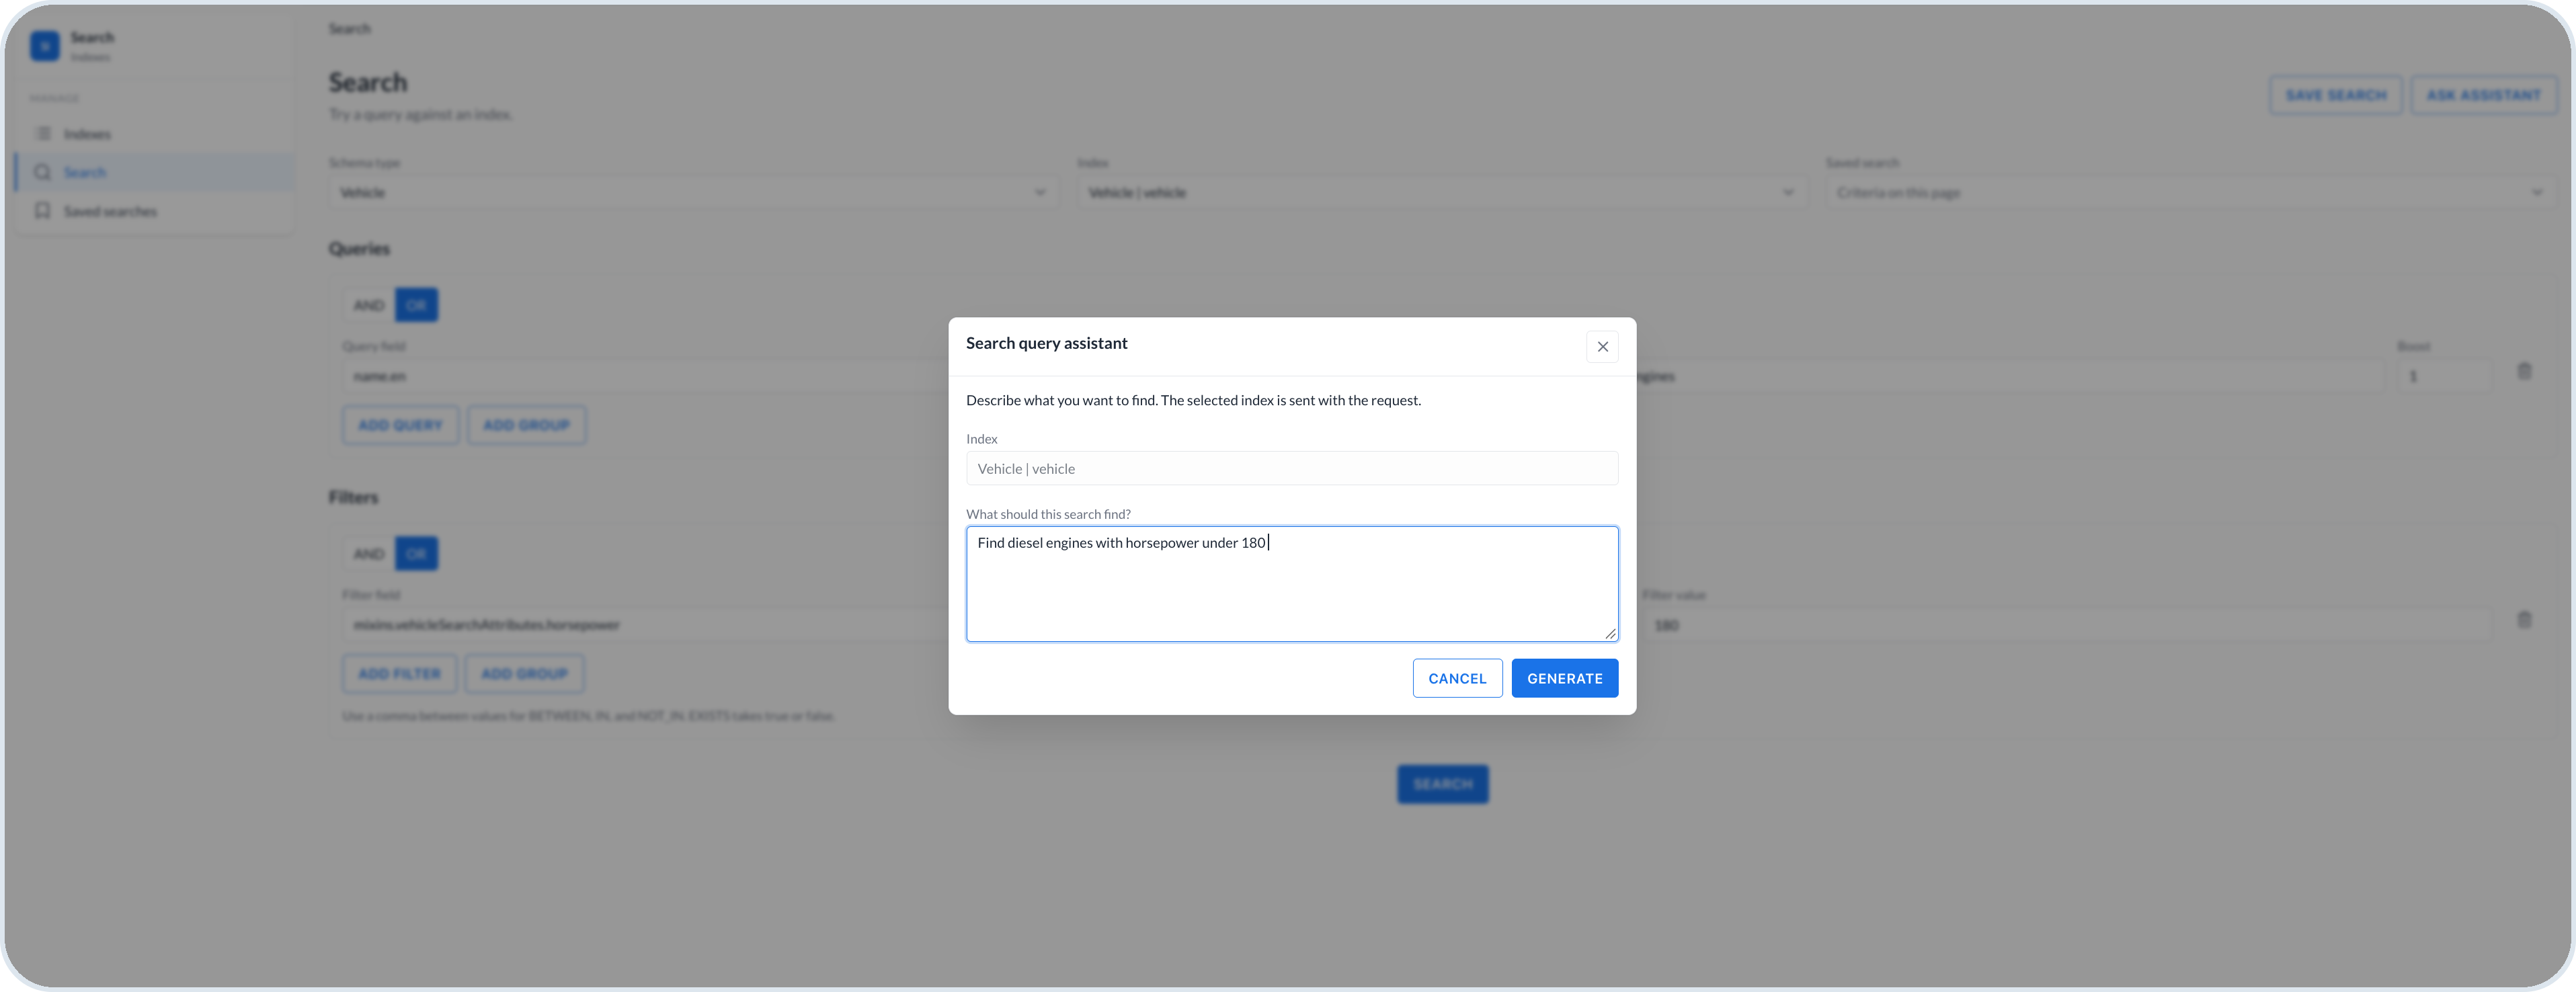Click Add Group under Filters
This screenshot has width=2576, height=992.
pyautogui.click(x=524, y=674)
